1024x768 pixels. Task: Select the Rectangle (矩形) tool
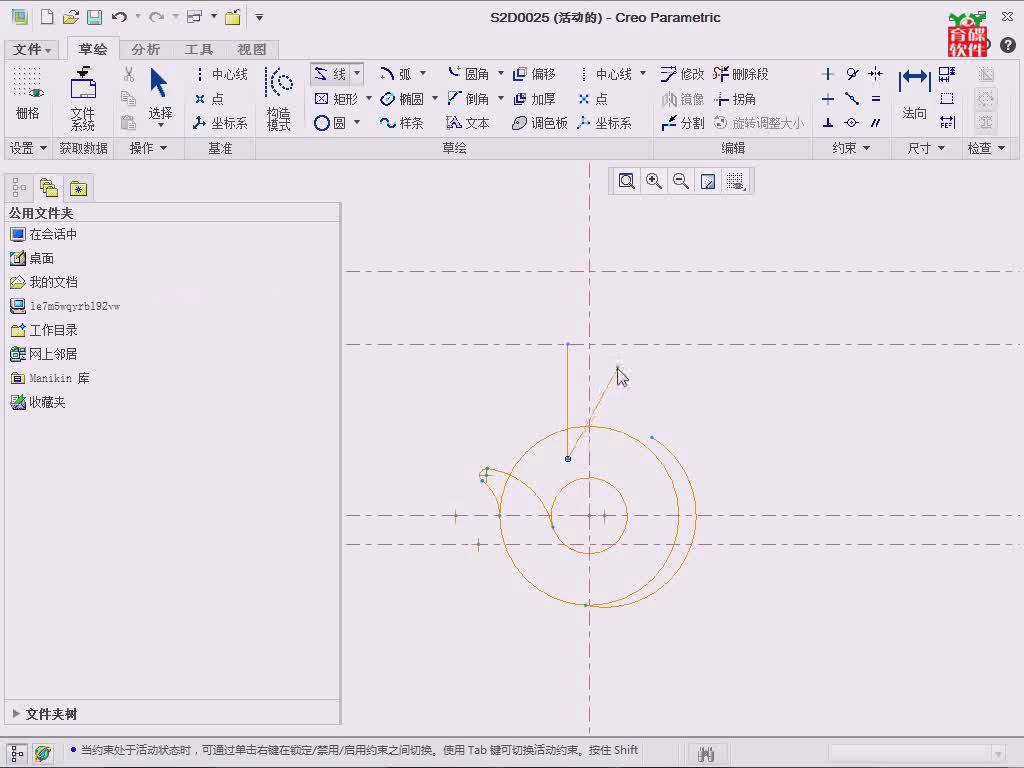pos(336,99)
